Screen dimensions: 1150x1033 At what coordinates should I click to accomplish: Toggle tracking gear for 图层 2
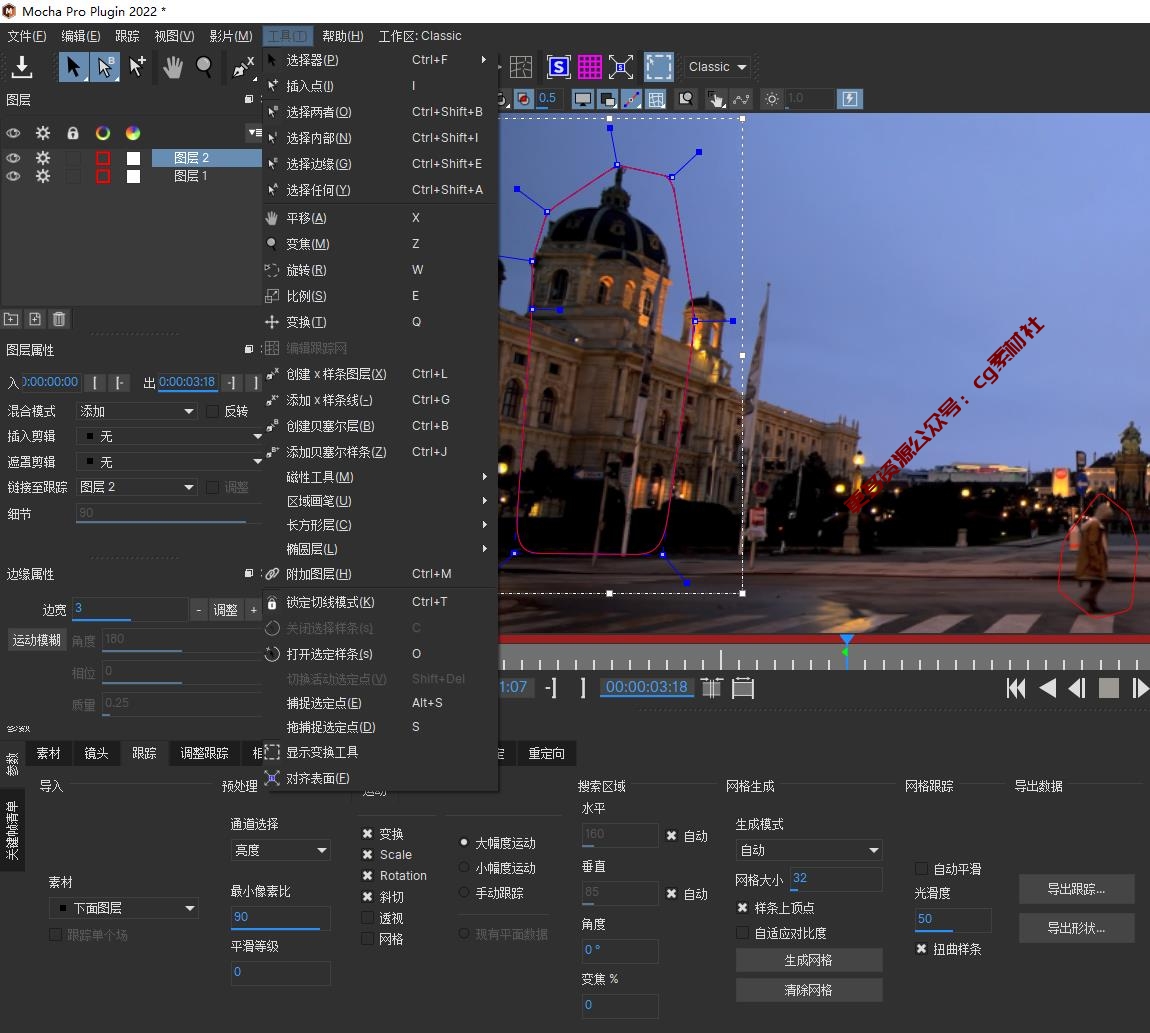click(43, 158)
